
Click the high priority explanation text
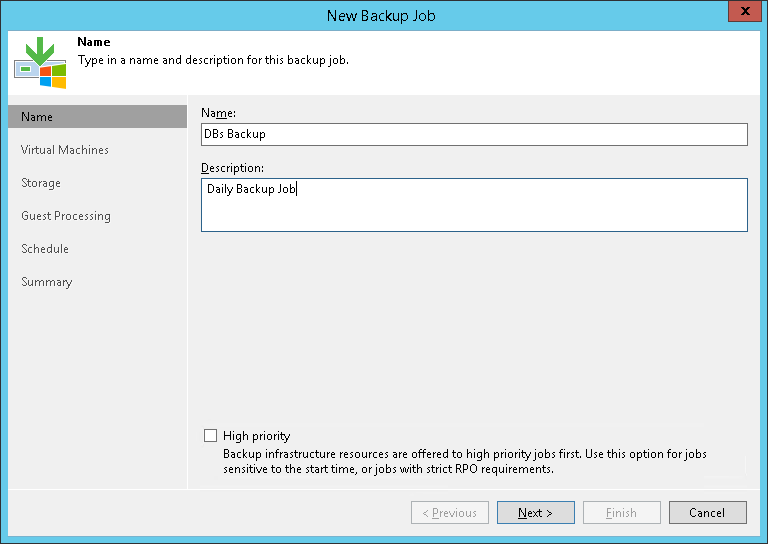[x=465, y=461]
